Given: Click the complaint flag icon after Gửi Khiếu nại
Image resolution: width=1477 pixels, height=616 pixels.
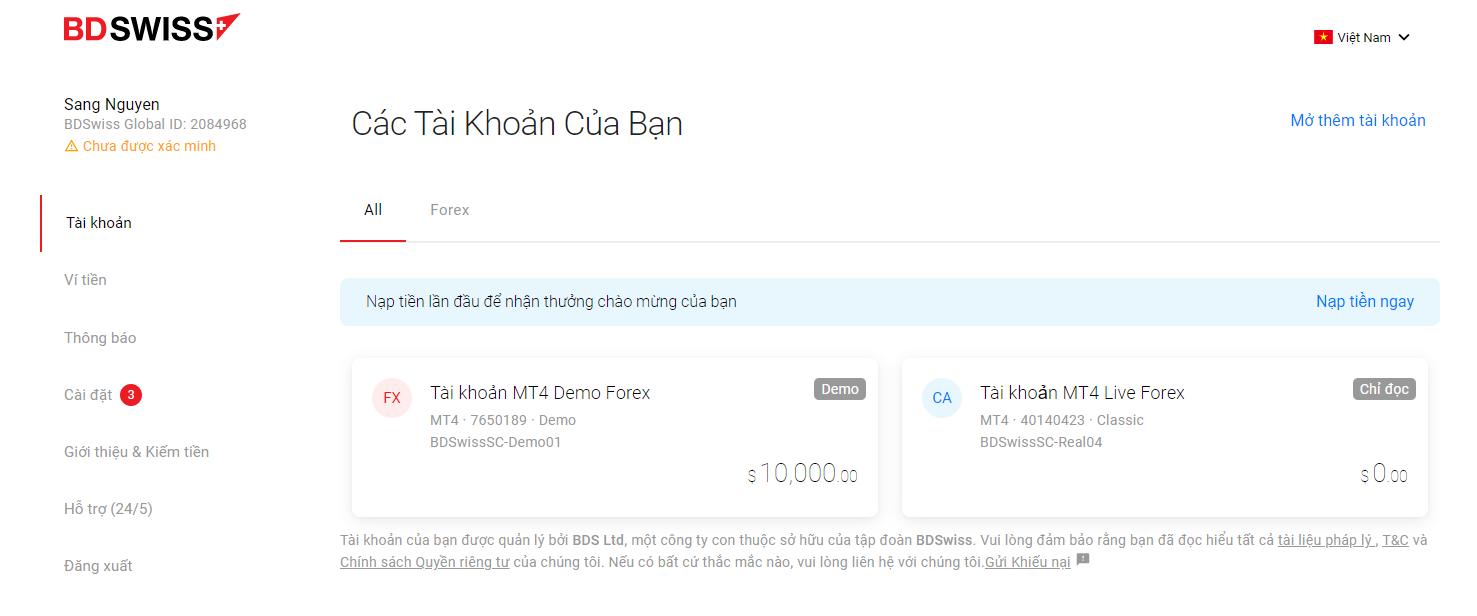Looking at the screenshot, I should click(1083, 561).
